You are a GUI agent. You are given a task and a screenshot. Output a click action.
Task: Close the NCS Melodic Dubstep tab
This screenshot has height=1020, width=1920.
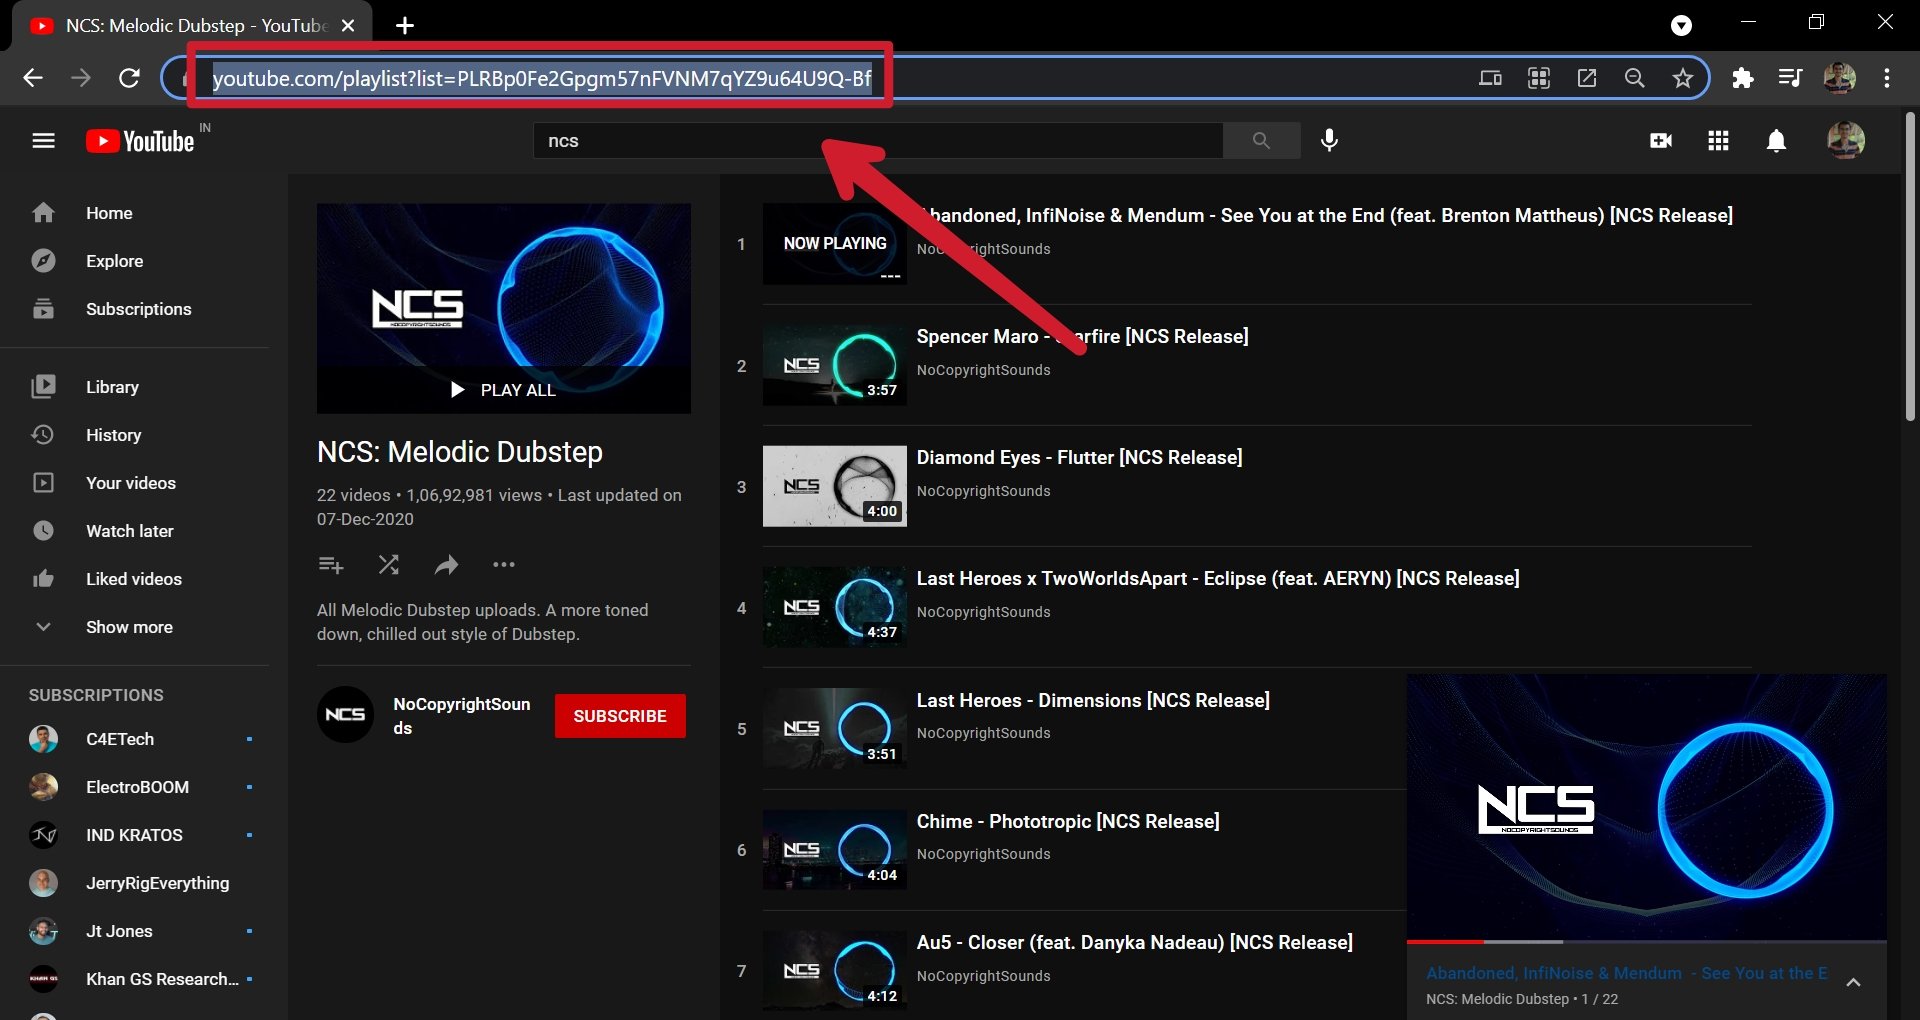(348, 25)
